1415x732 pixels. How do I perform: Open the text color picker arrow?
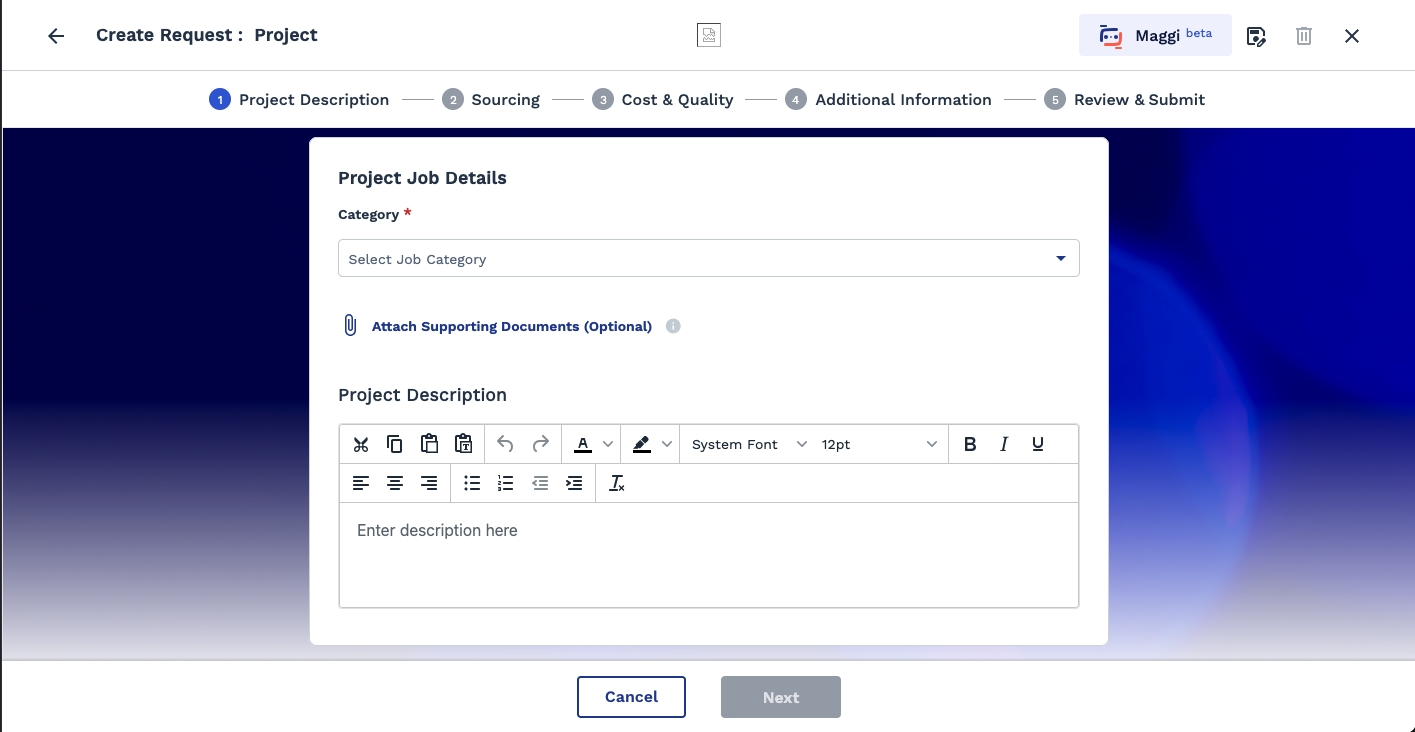coord(608,444)
